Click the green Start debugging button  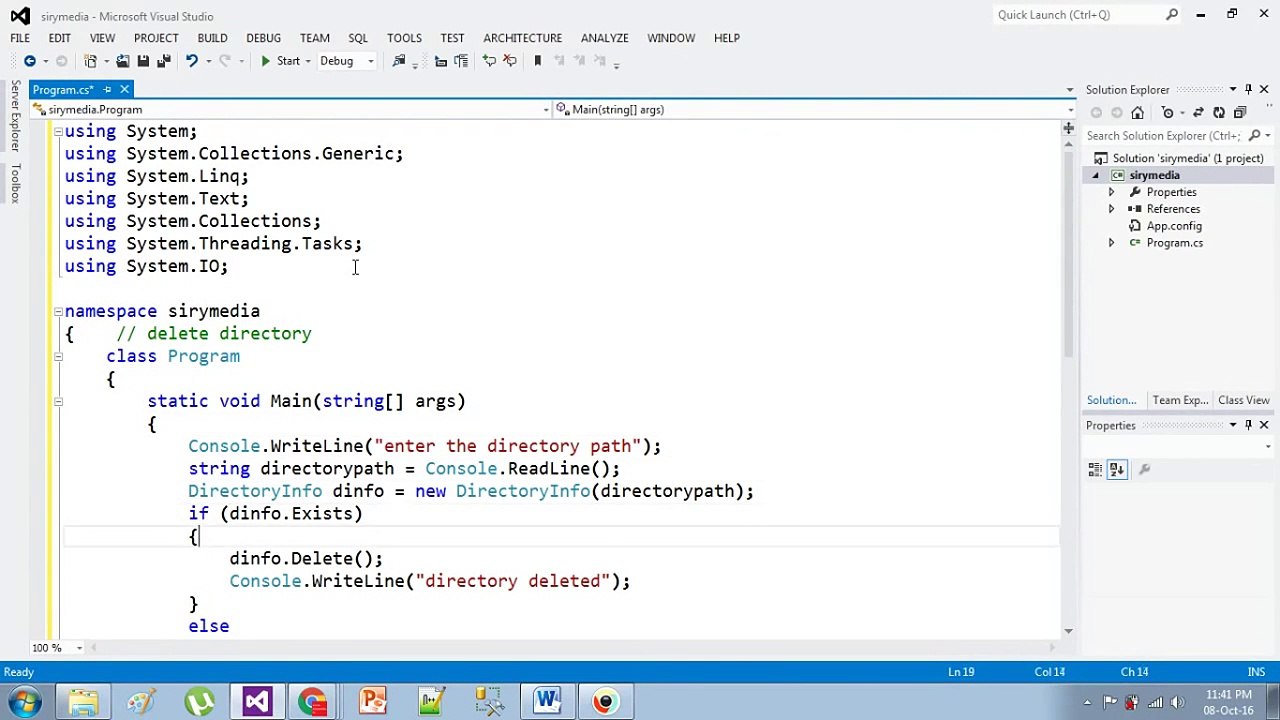click(280, 61)
